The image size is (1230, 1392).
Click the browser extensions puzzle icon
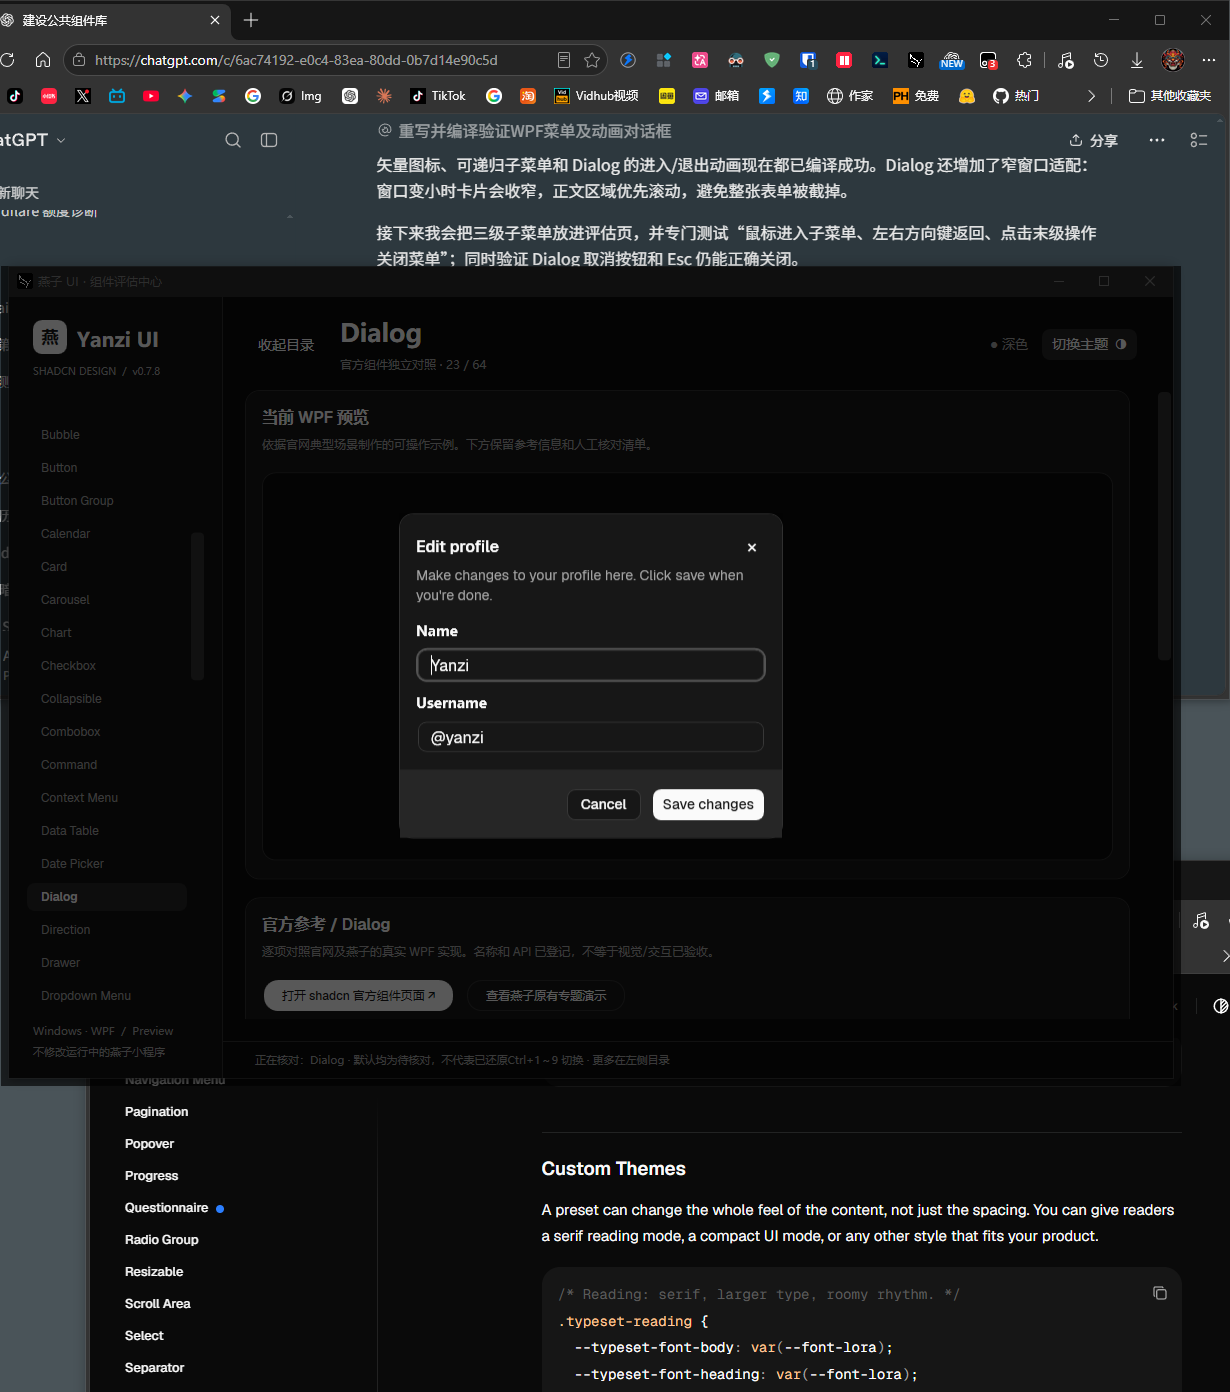coord(1024,60)
